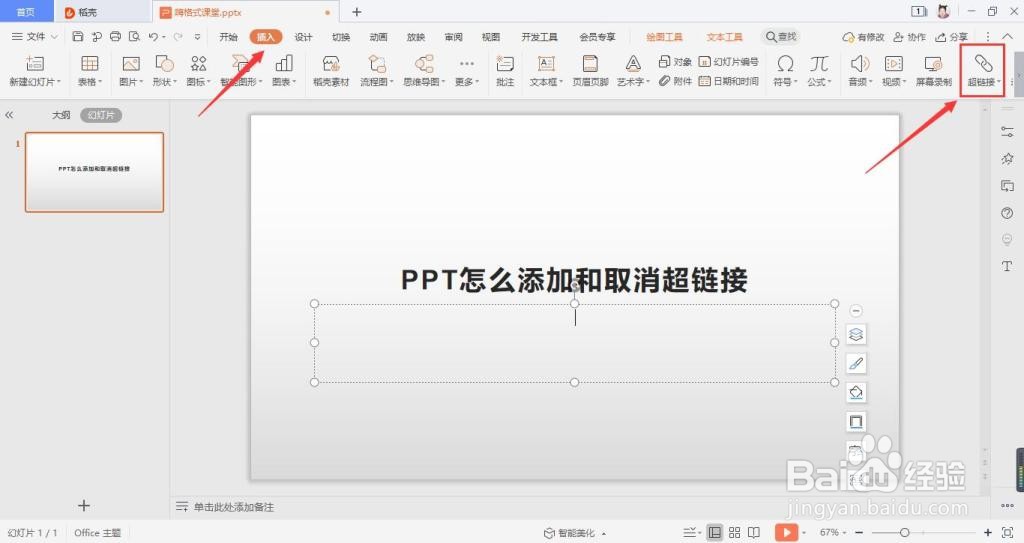Click the 流程图 flowchart icon
This screenshot has width=1024, height=543.
pos(377,63)
